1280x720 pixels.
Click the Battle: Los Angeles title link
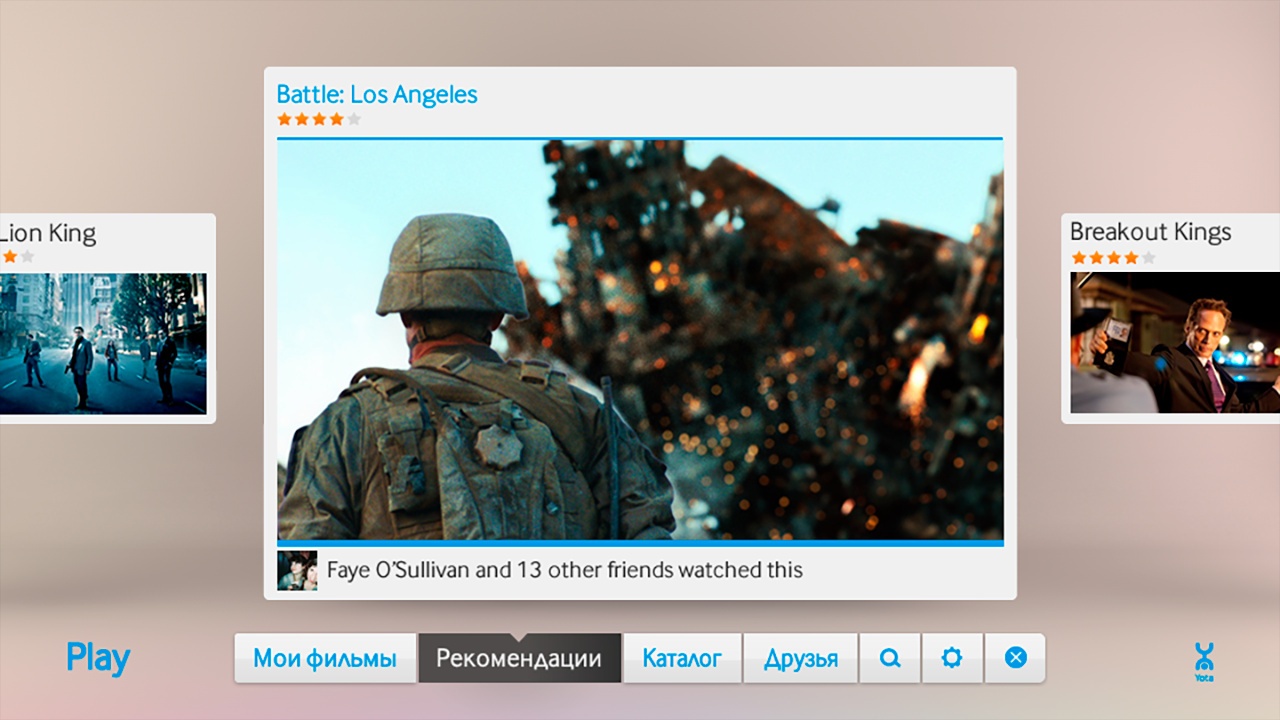pos(377,94)
